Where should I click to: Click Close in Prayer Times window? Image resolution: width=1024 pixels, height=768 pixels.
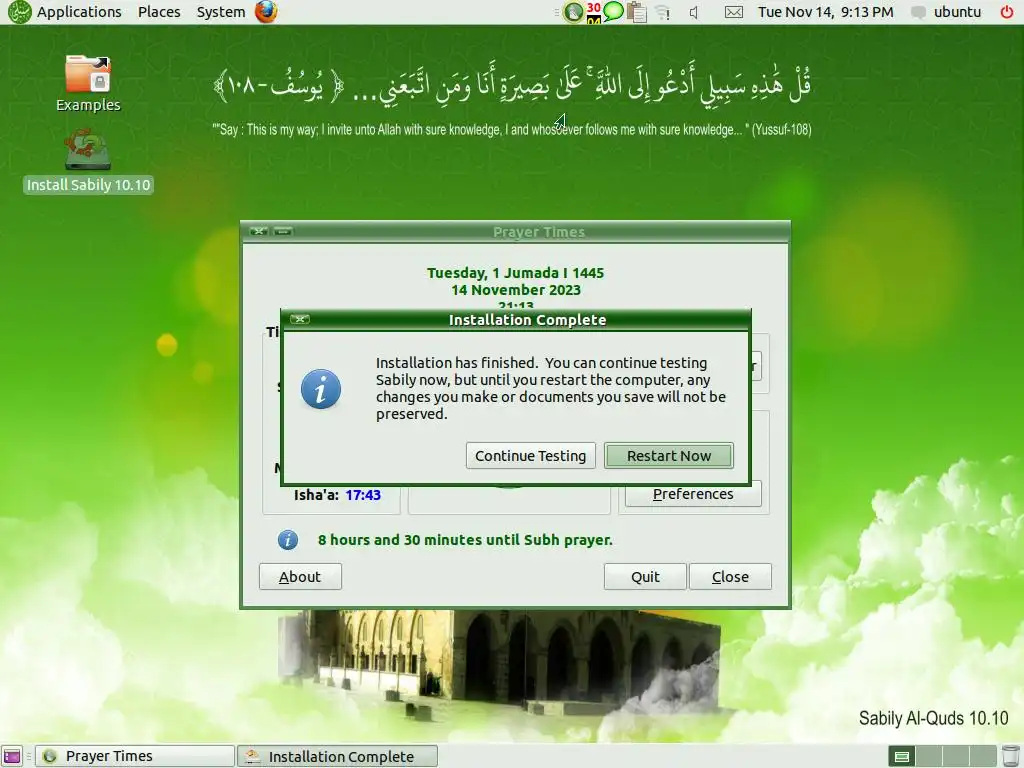pos(730,577)
